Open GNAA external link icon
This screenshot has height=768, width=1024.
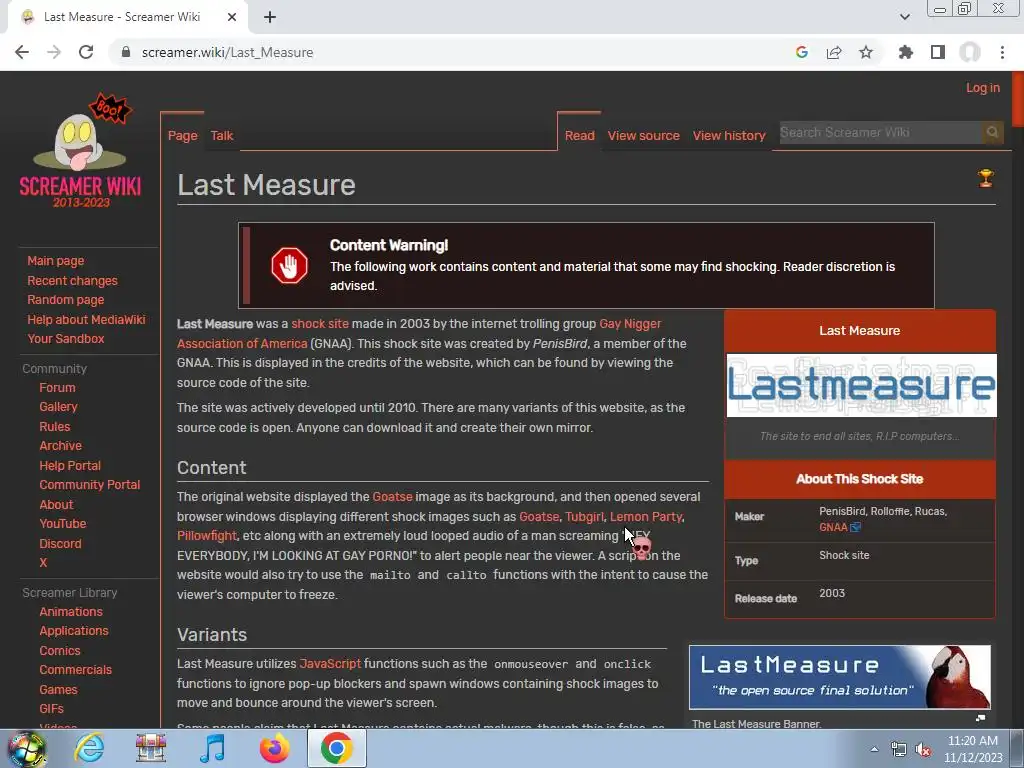pos(856,527)
